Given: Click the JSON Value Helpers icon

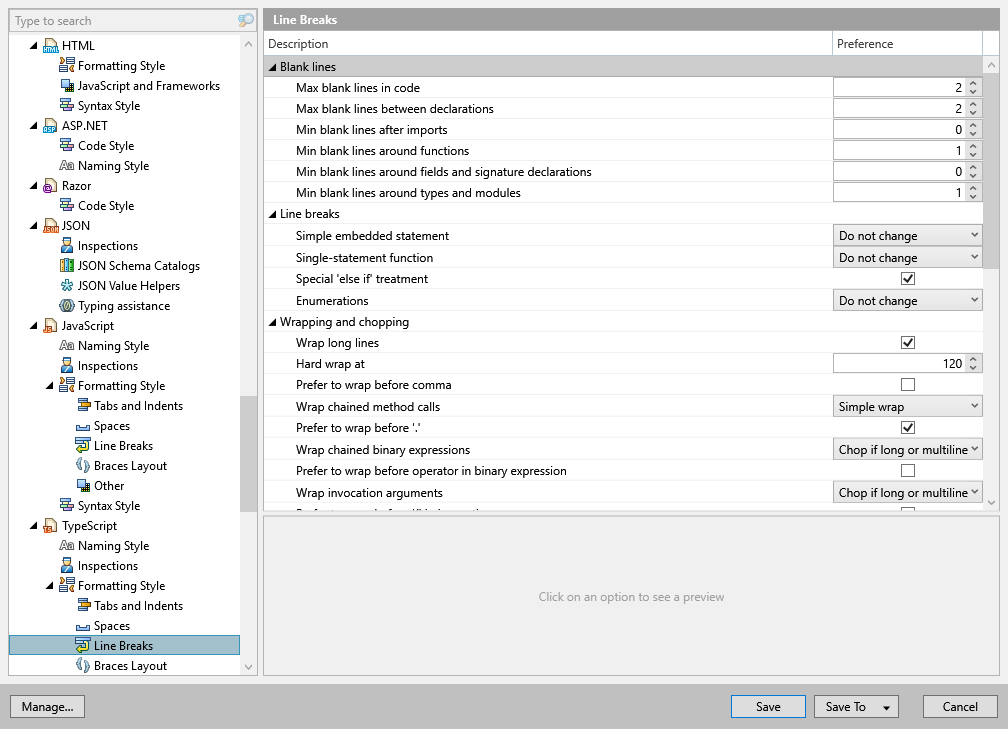Looking at the screenshot, I should [x=67, y=286].
